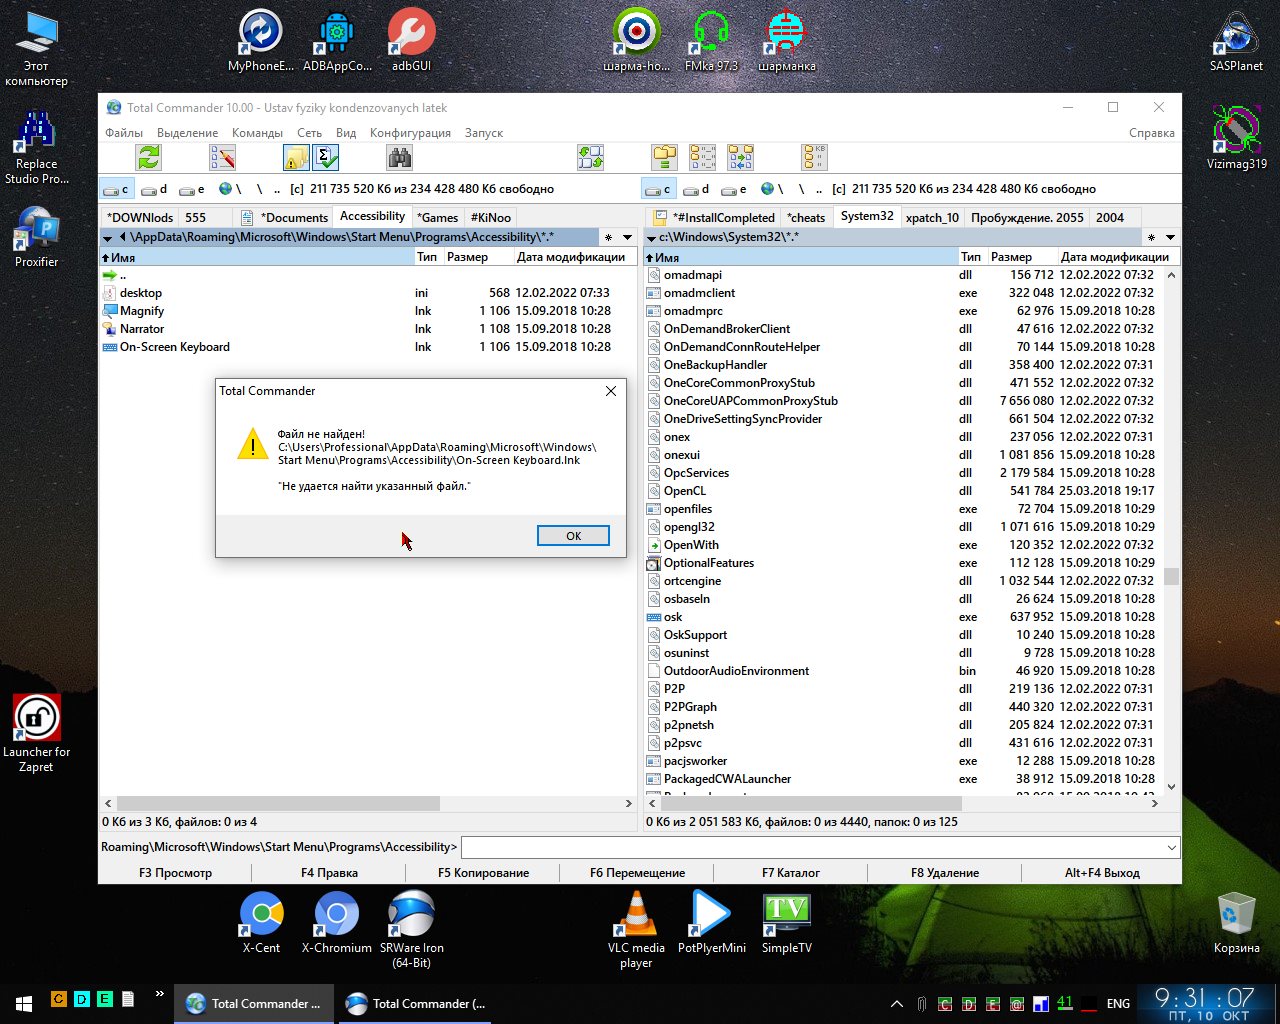The height and width of the screenshot is (1024, 1280).
Task: Click the sigma checkmark toolbar icon
Action: pos(325,158)
